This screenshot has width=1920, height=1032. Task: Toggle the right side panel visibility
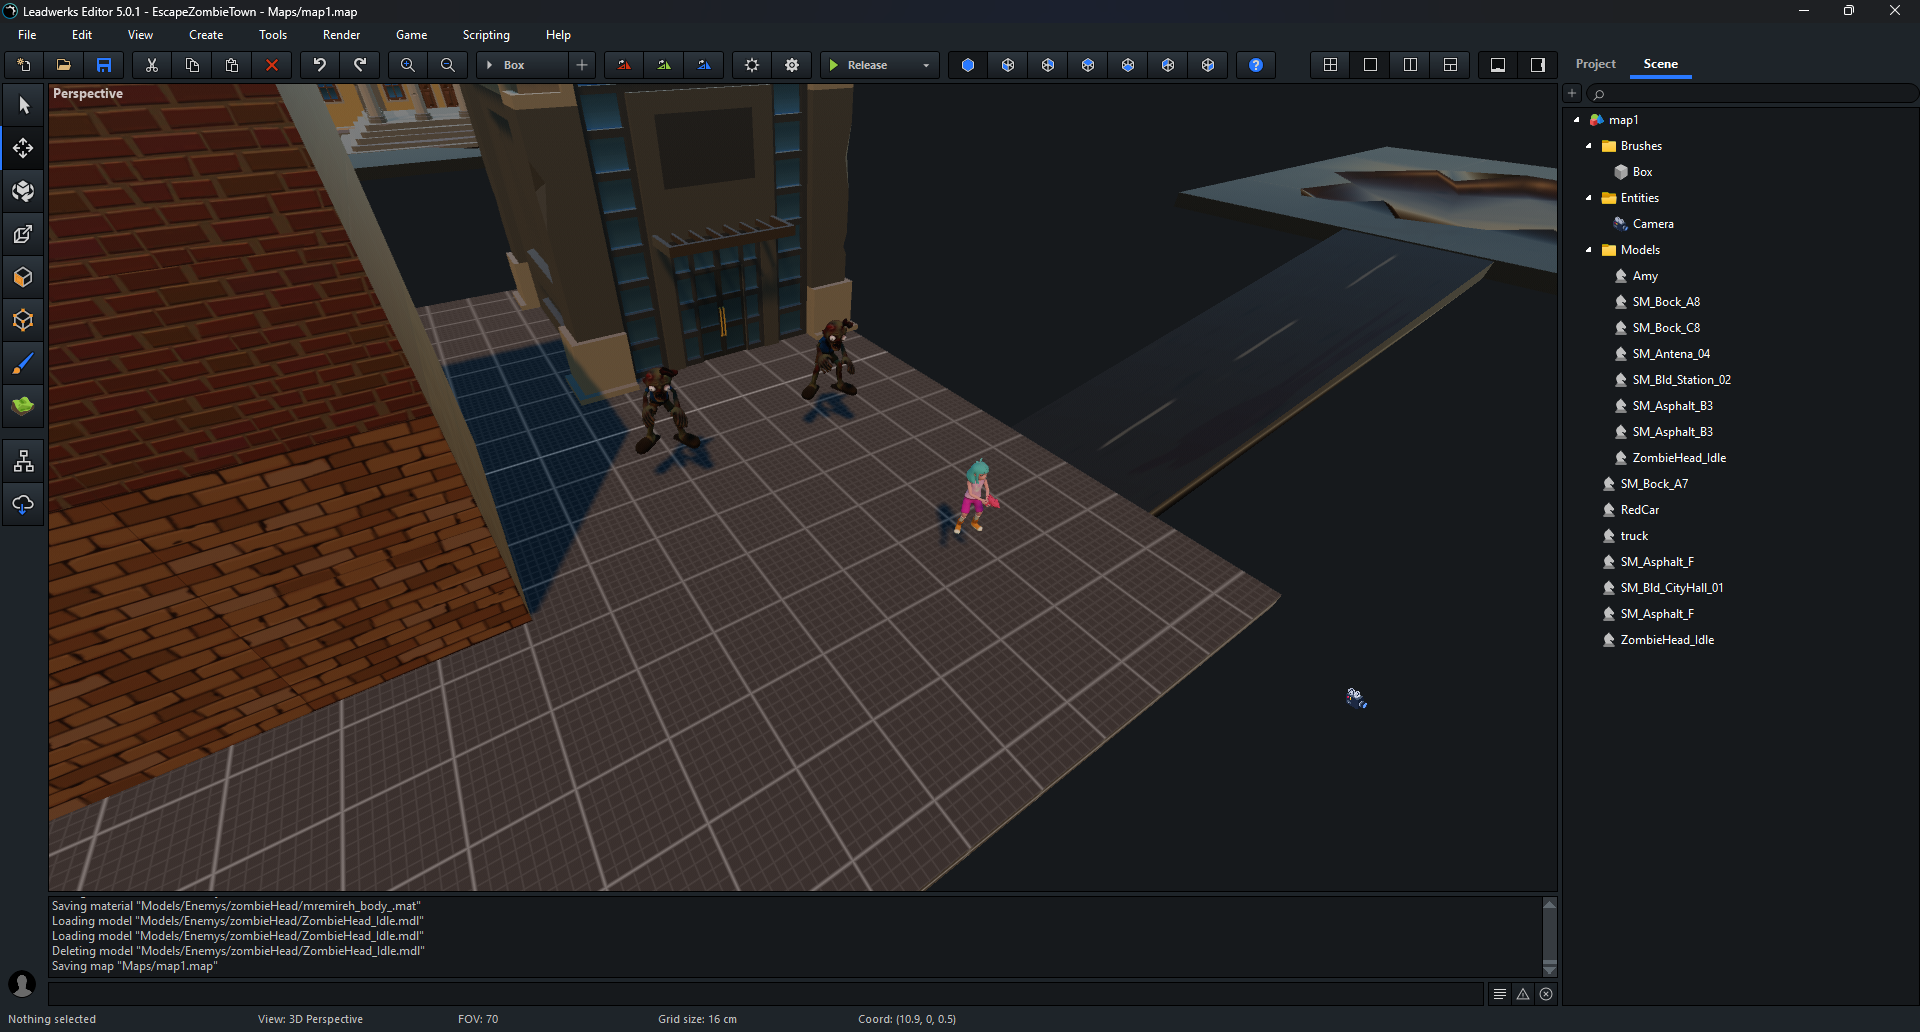point(1538,65)
